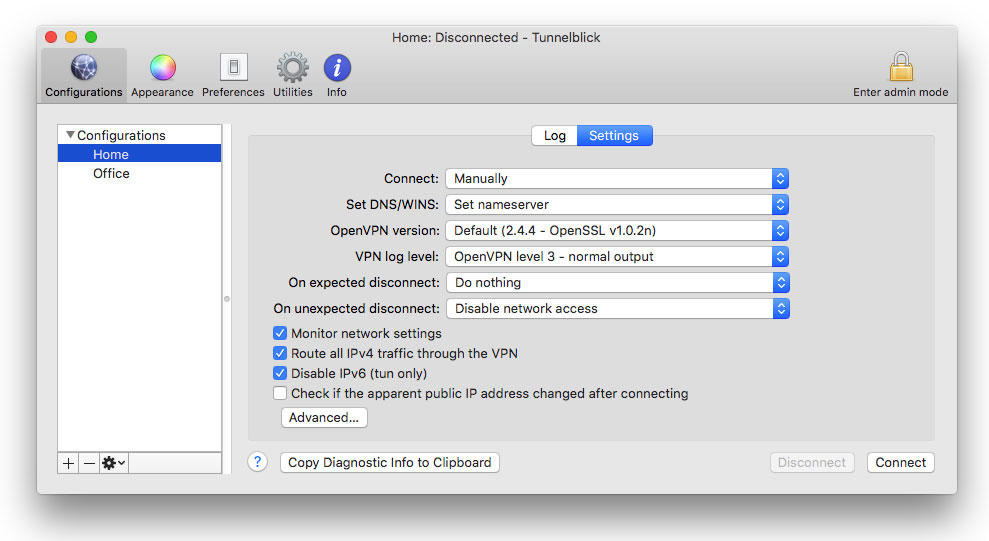Expand the OpenVPN version dropdown
Image resolution: width=989 pixels, height=541 pixels.
point(617,230)
